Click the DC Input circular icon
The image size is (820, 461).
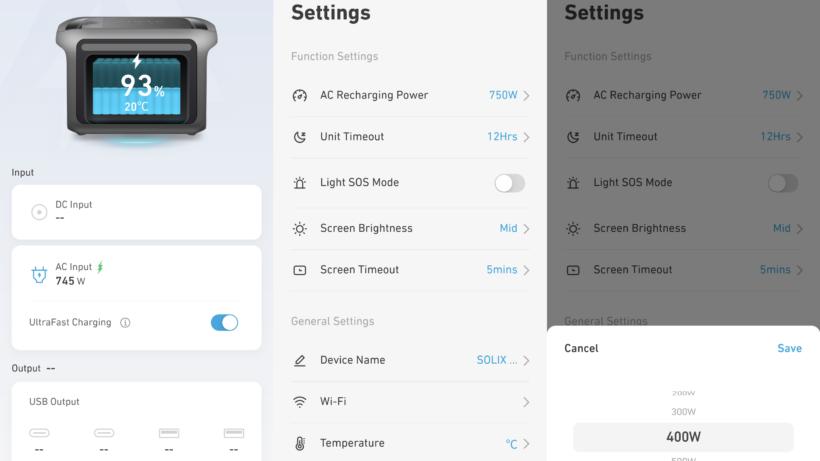click(x=39, y=212)
